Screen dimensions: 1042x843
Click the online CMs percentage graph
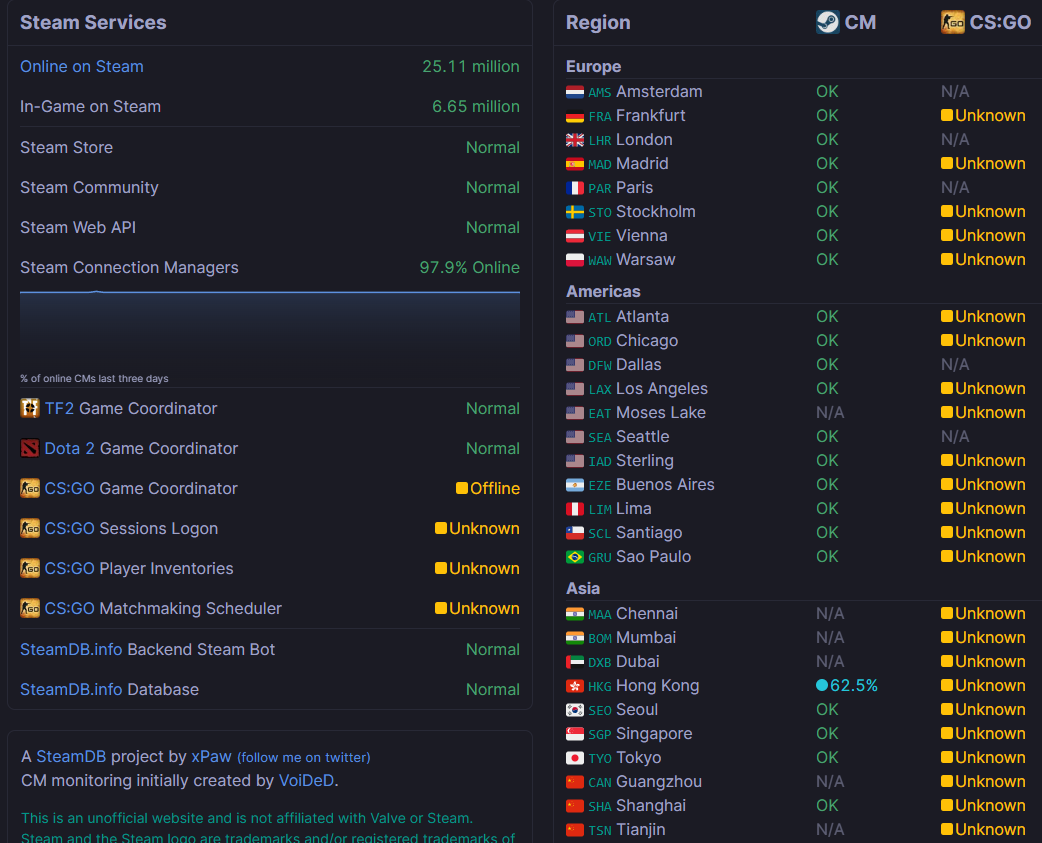point(270,331)
